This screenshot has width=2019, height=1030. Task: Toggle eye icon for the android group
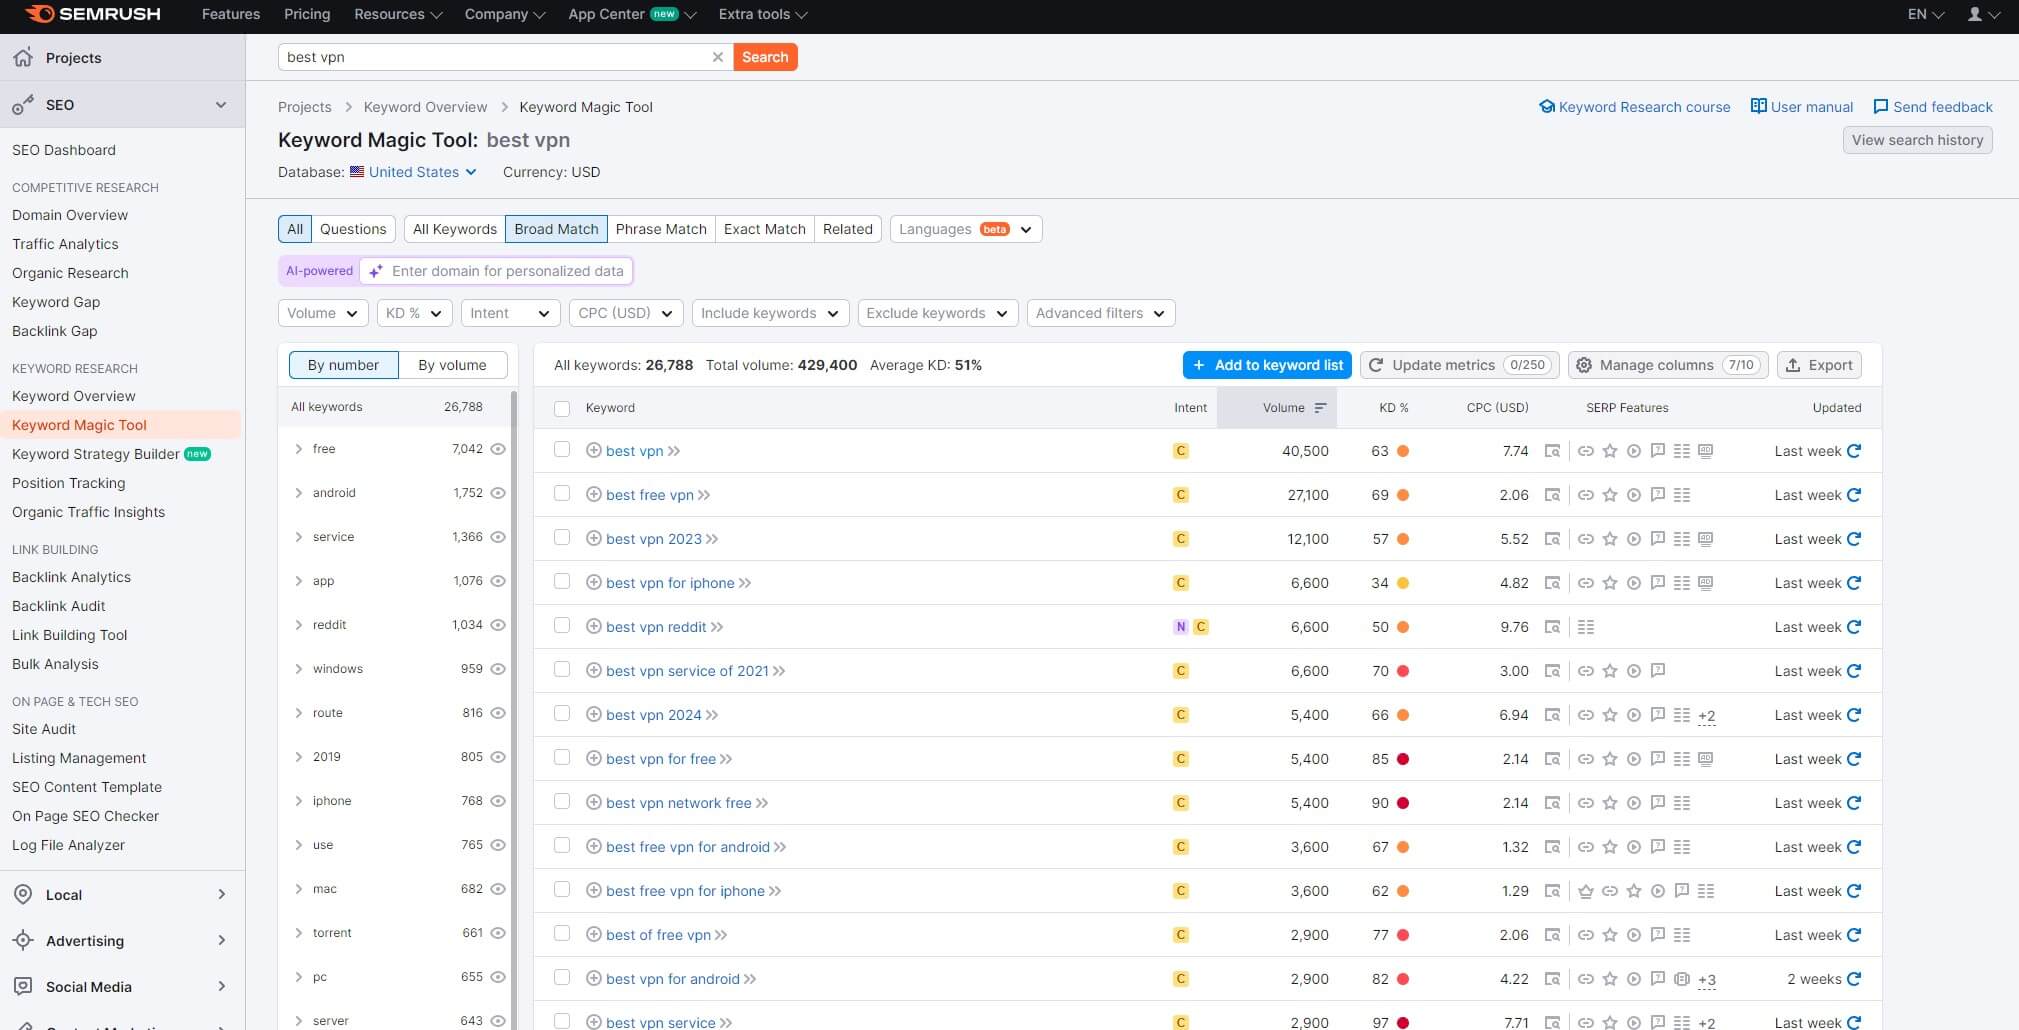[x=498, y=493]
